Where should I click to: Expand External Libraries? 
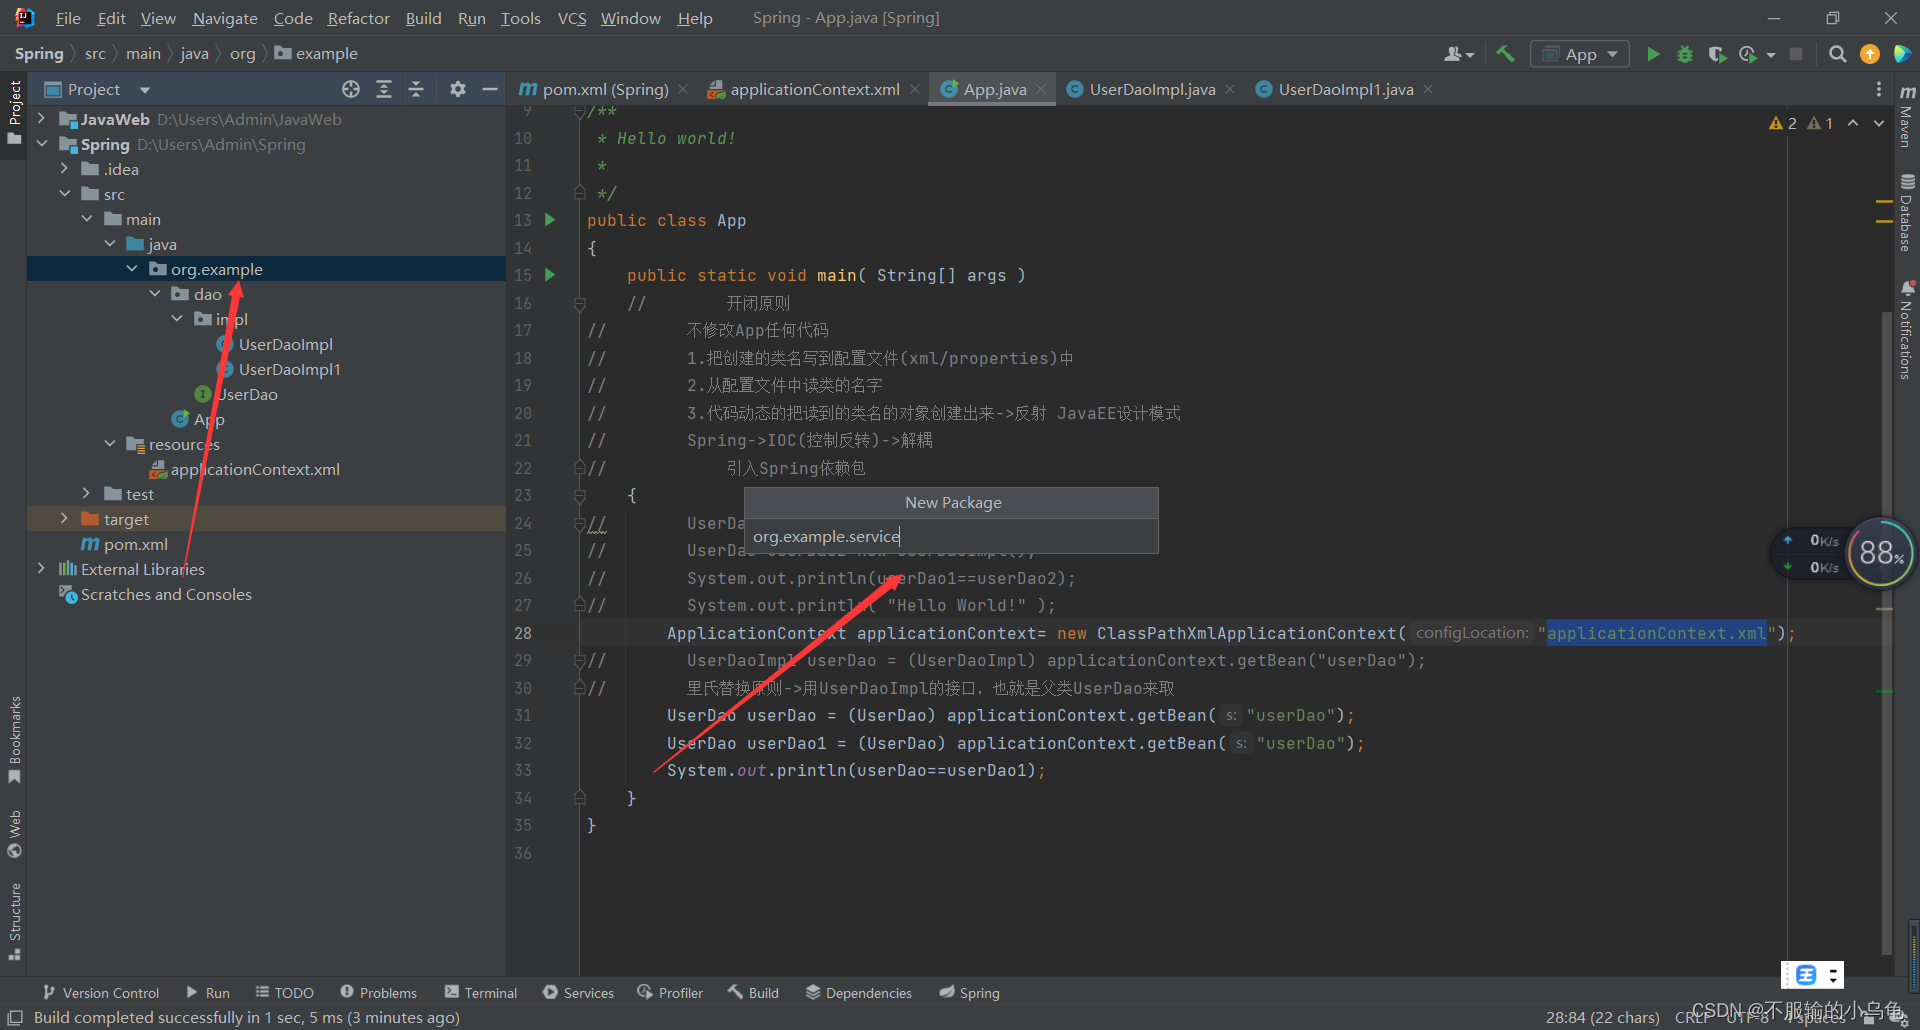(x=41, y=569)
